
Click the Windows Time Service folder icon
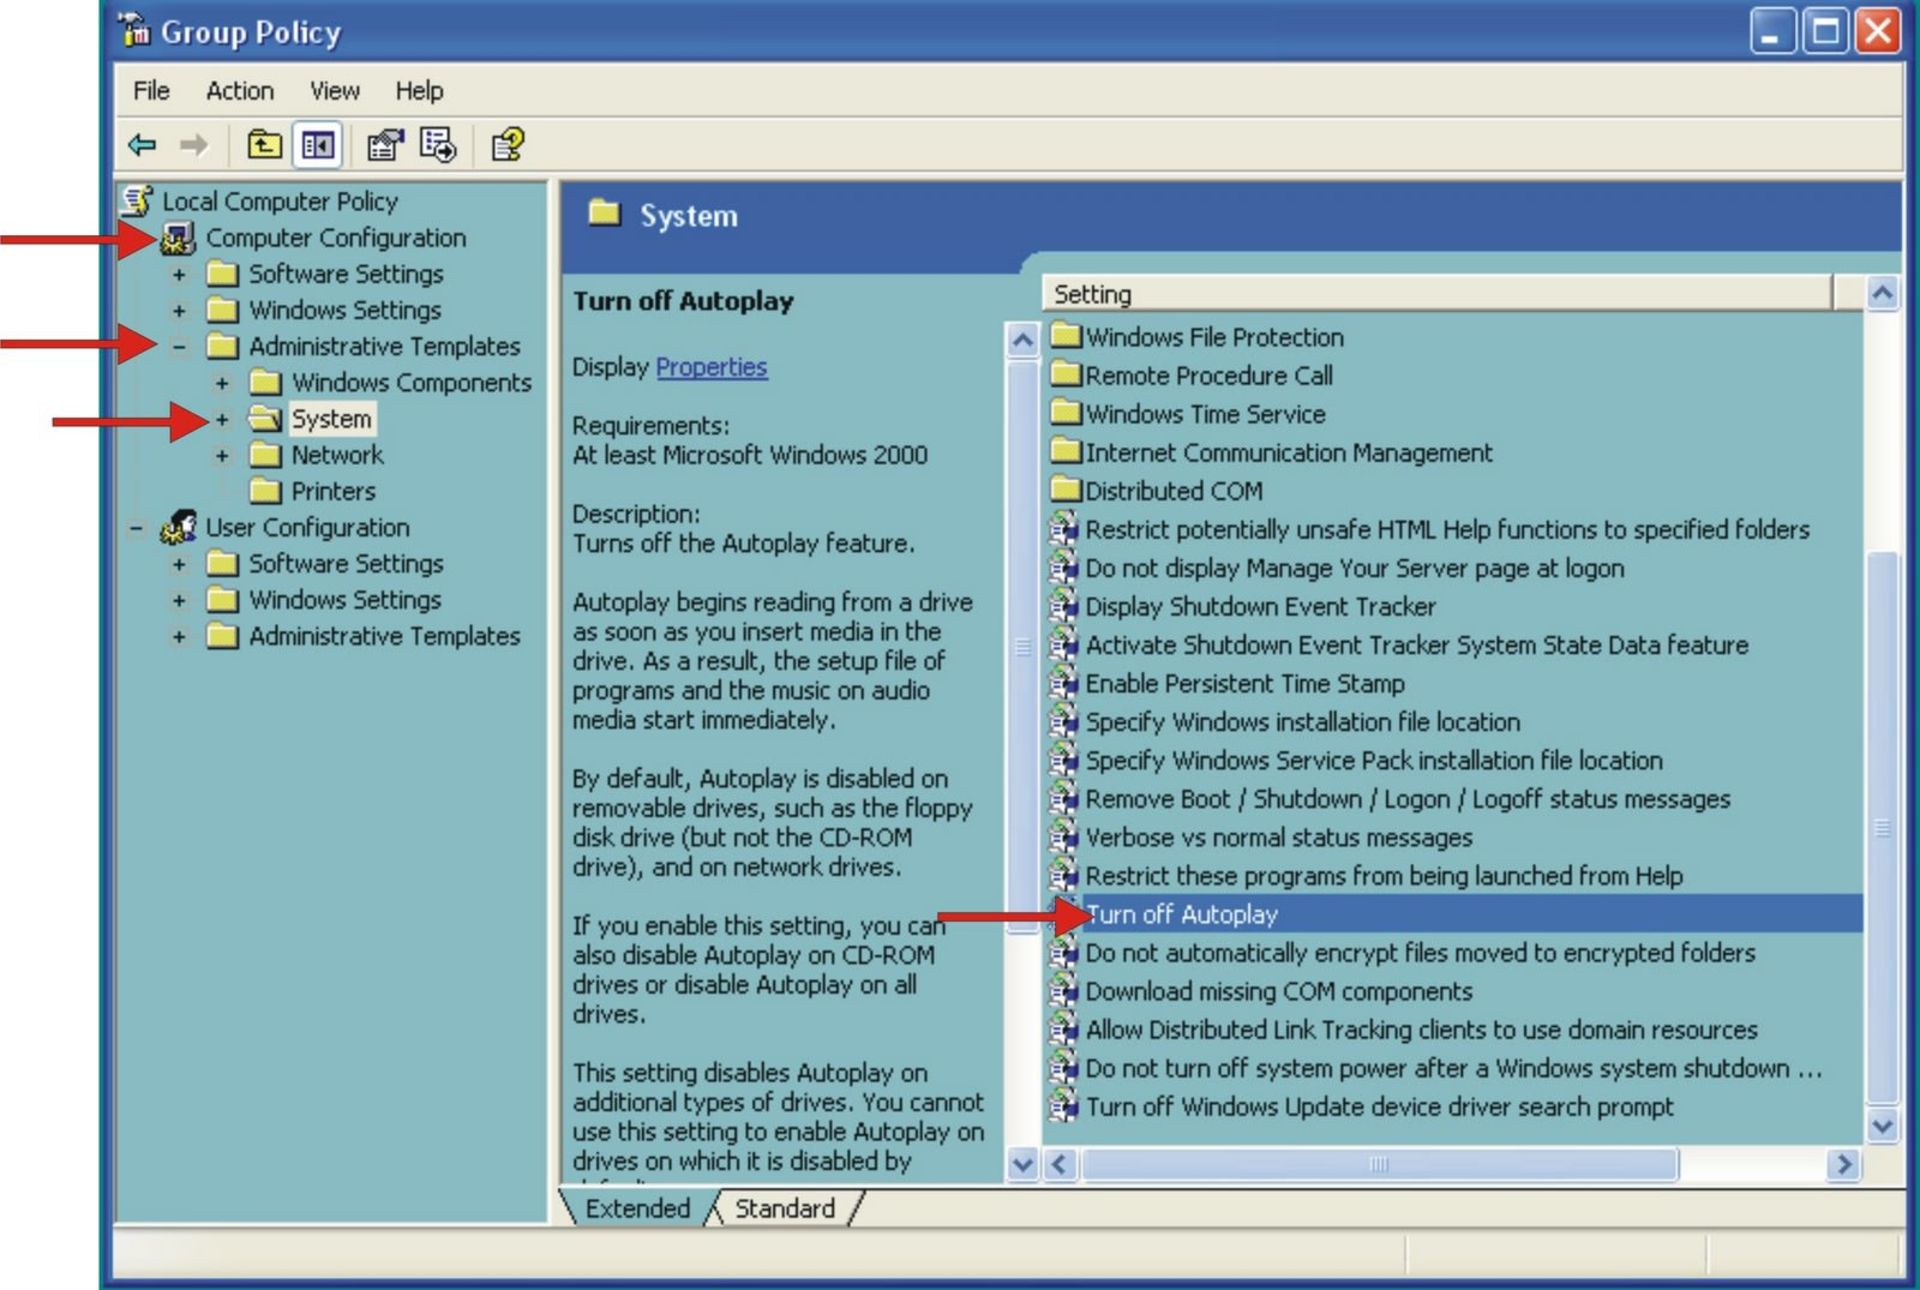[x=1066, y=413]
